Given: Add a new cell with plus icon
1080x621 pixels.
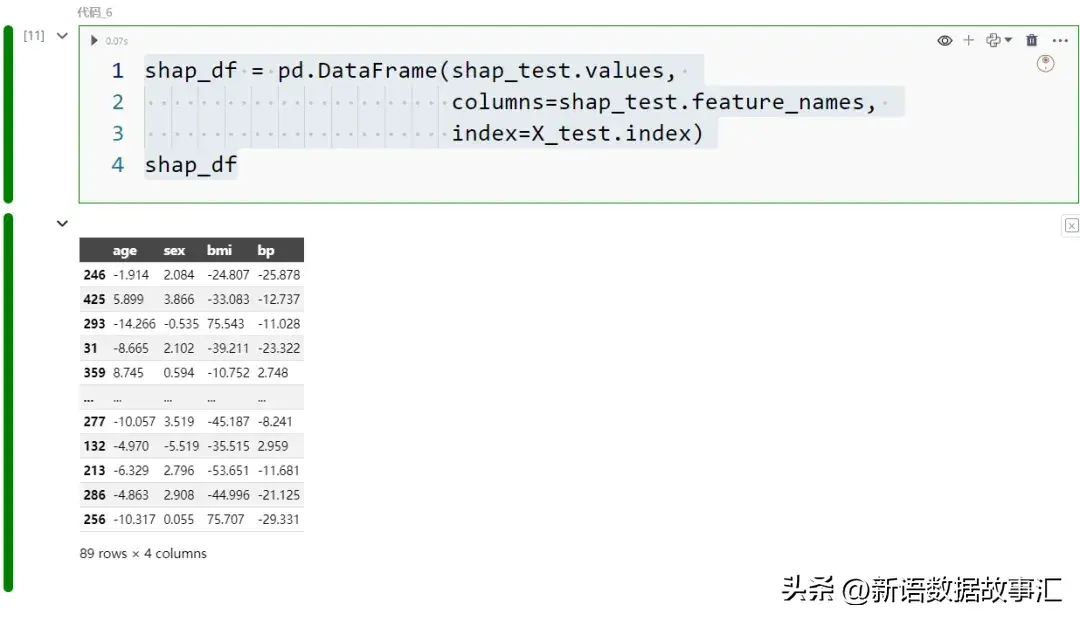Looking at the screenshot, I should coord(968,41).
